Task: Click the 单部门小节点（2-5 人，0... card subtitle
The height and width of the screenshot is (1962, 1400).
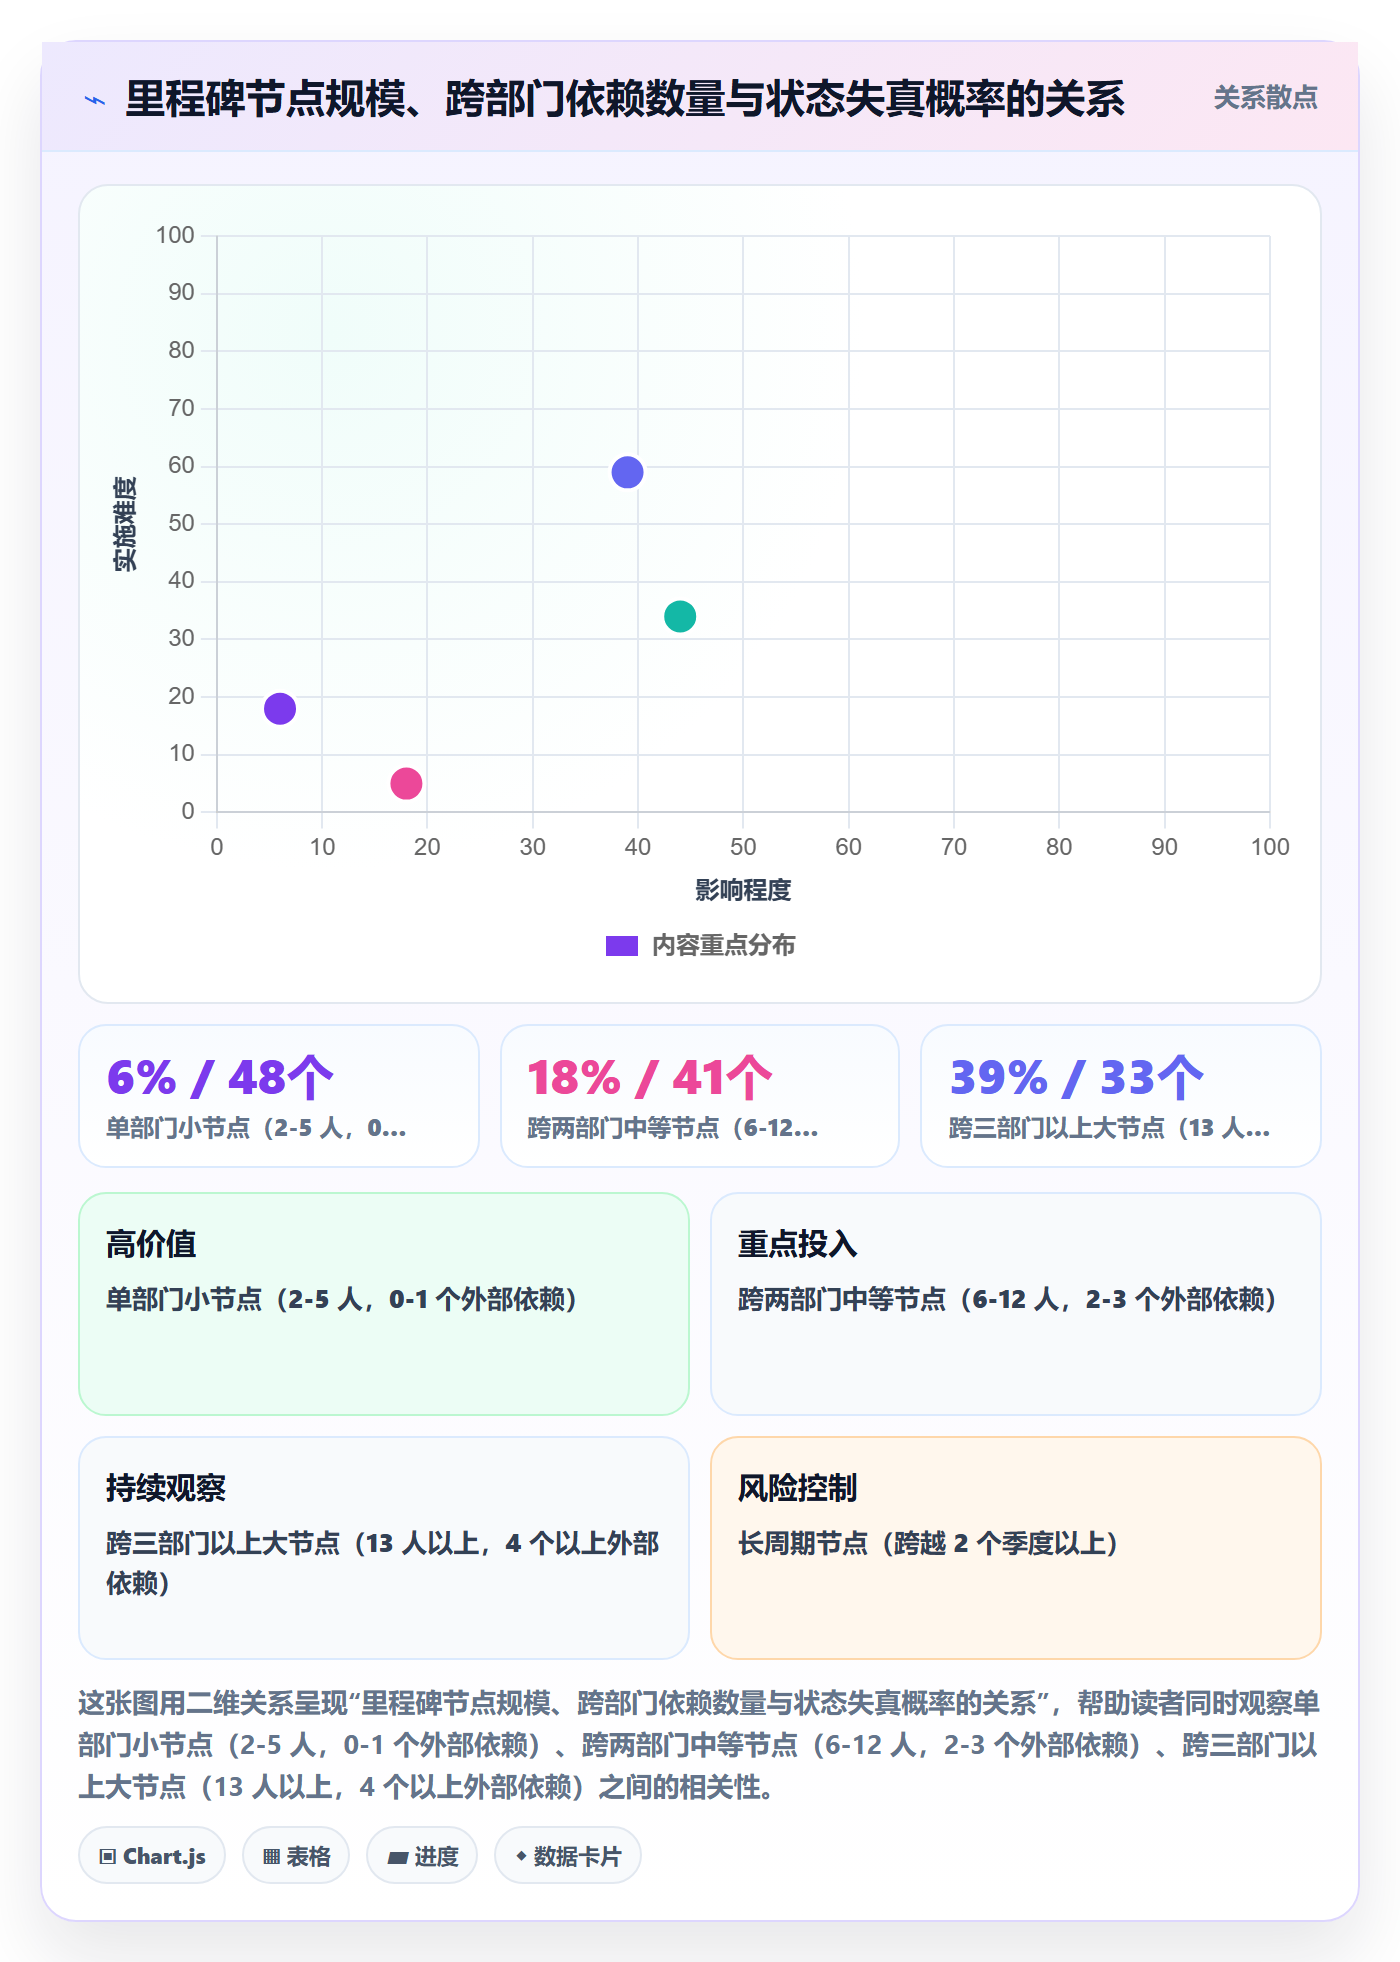Action: (x=257, y=1128)
